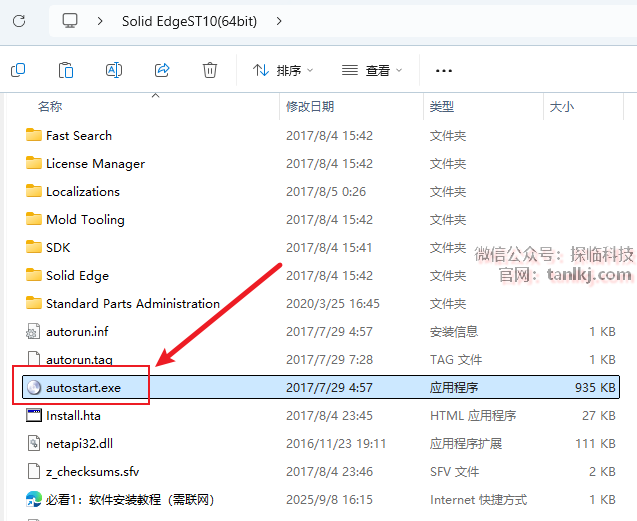The image size is (637, 521).
Task: Click the Delete trash can icon
Action: tap(210, 70)
